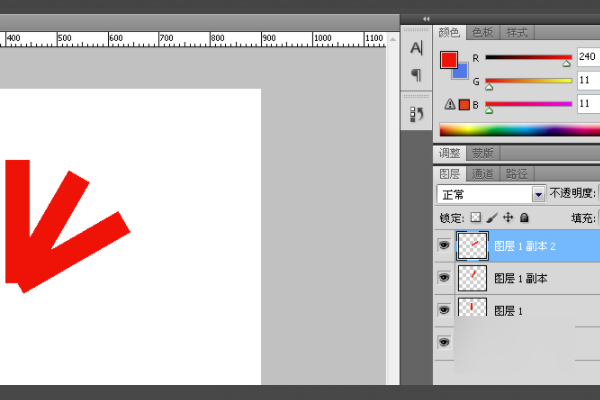This screenshot has height=400, width=600.
Task: Open the History panel icon
Action: [x=416, y=115]
